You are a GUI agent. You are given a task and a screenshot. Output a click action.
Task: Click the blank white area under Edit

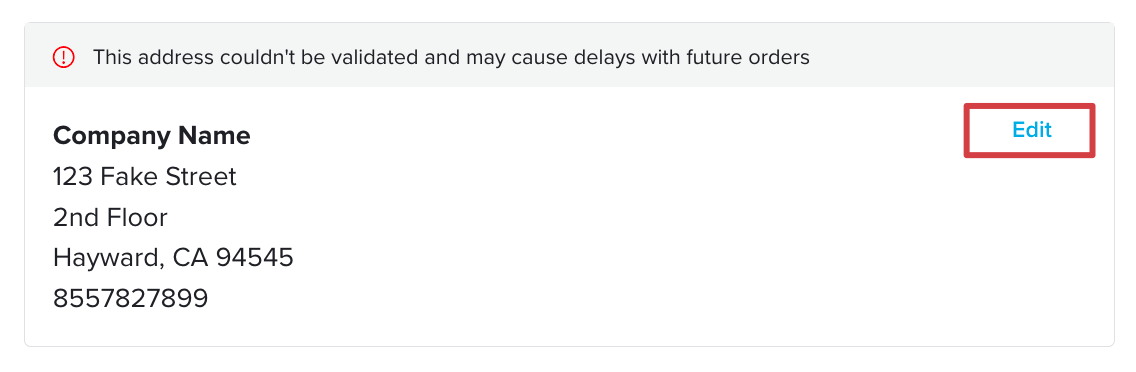coord(1029,247)
